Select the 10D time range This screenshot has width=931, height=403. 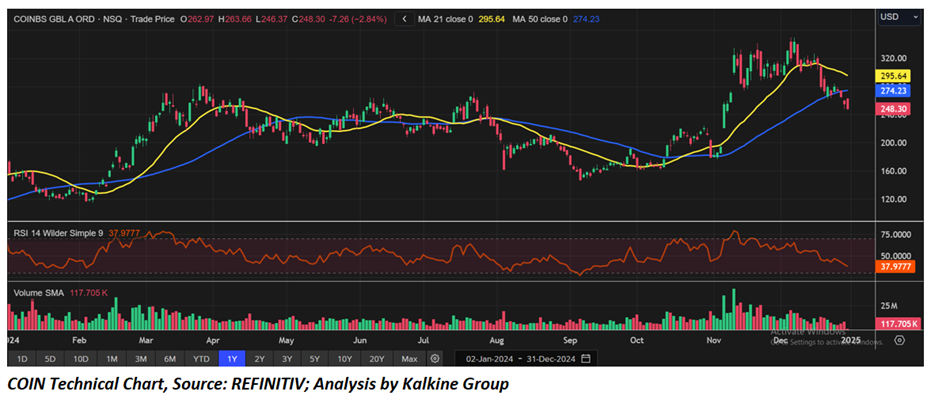click(81, 359)
